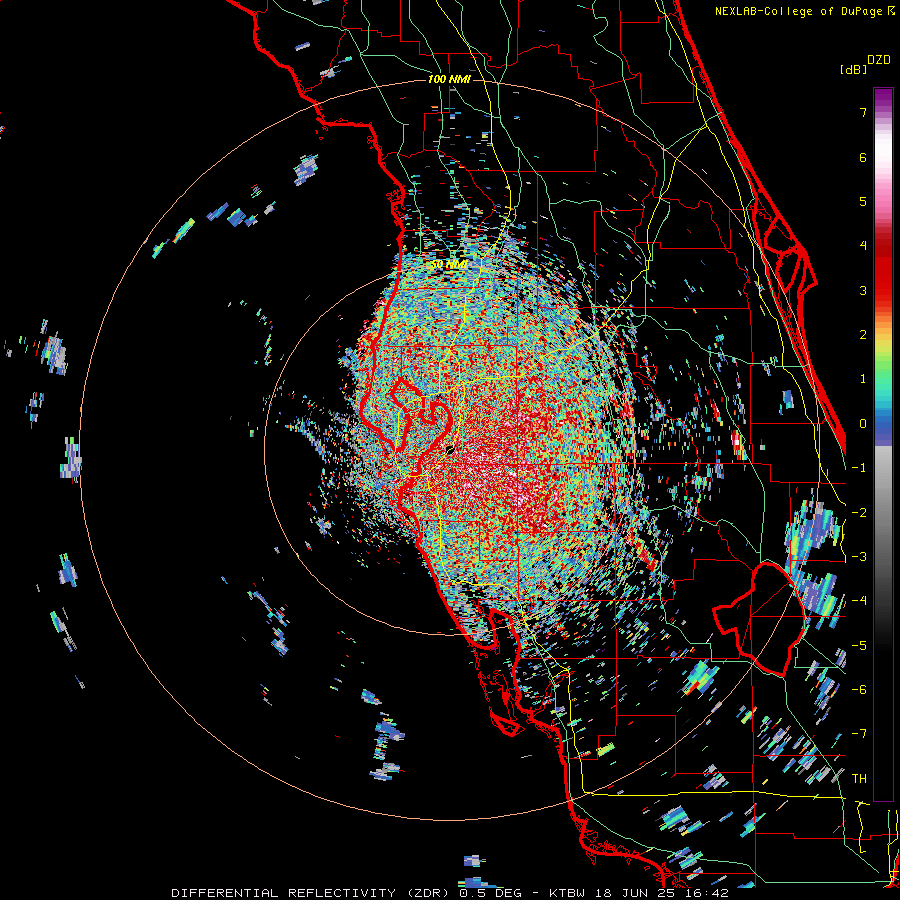The height and width of the screenshot is (900, 900).
Task: Click the -3 value on color scale
Action: (859, 557)
